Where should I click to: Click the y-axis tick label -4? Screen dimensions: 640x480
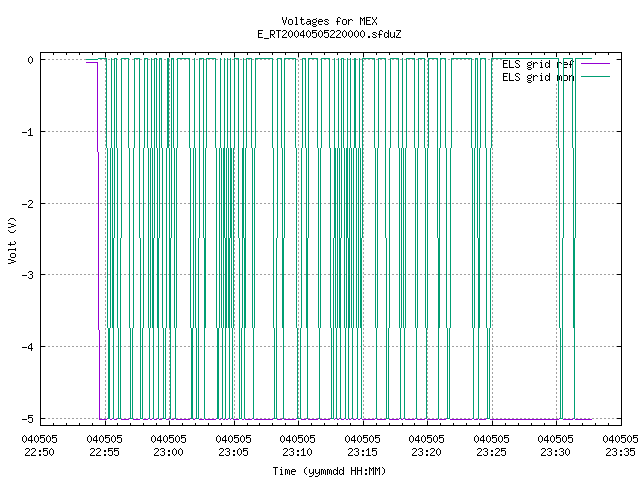(x=28, y=347)
